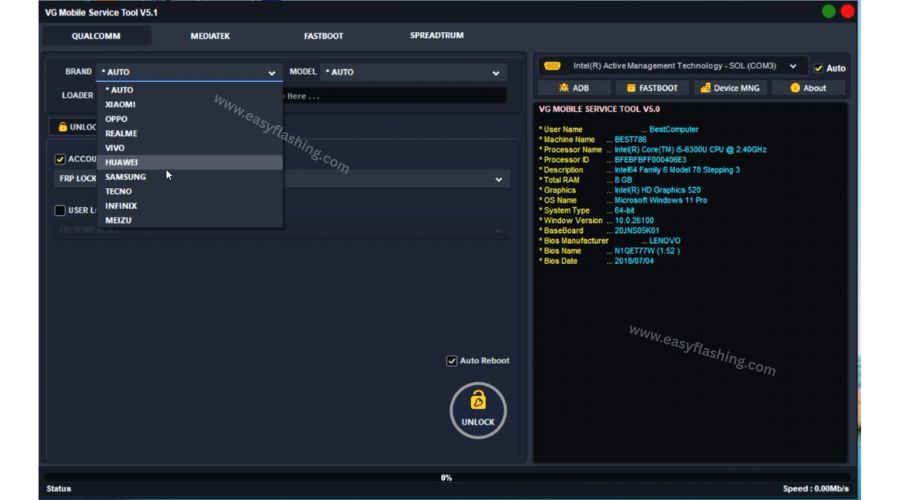Click the yellow port connector icon
900x500 pixels.
tap(552, 66)
